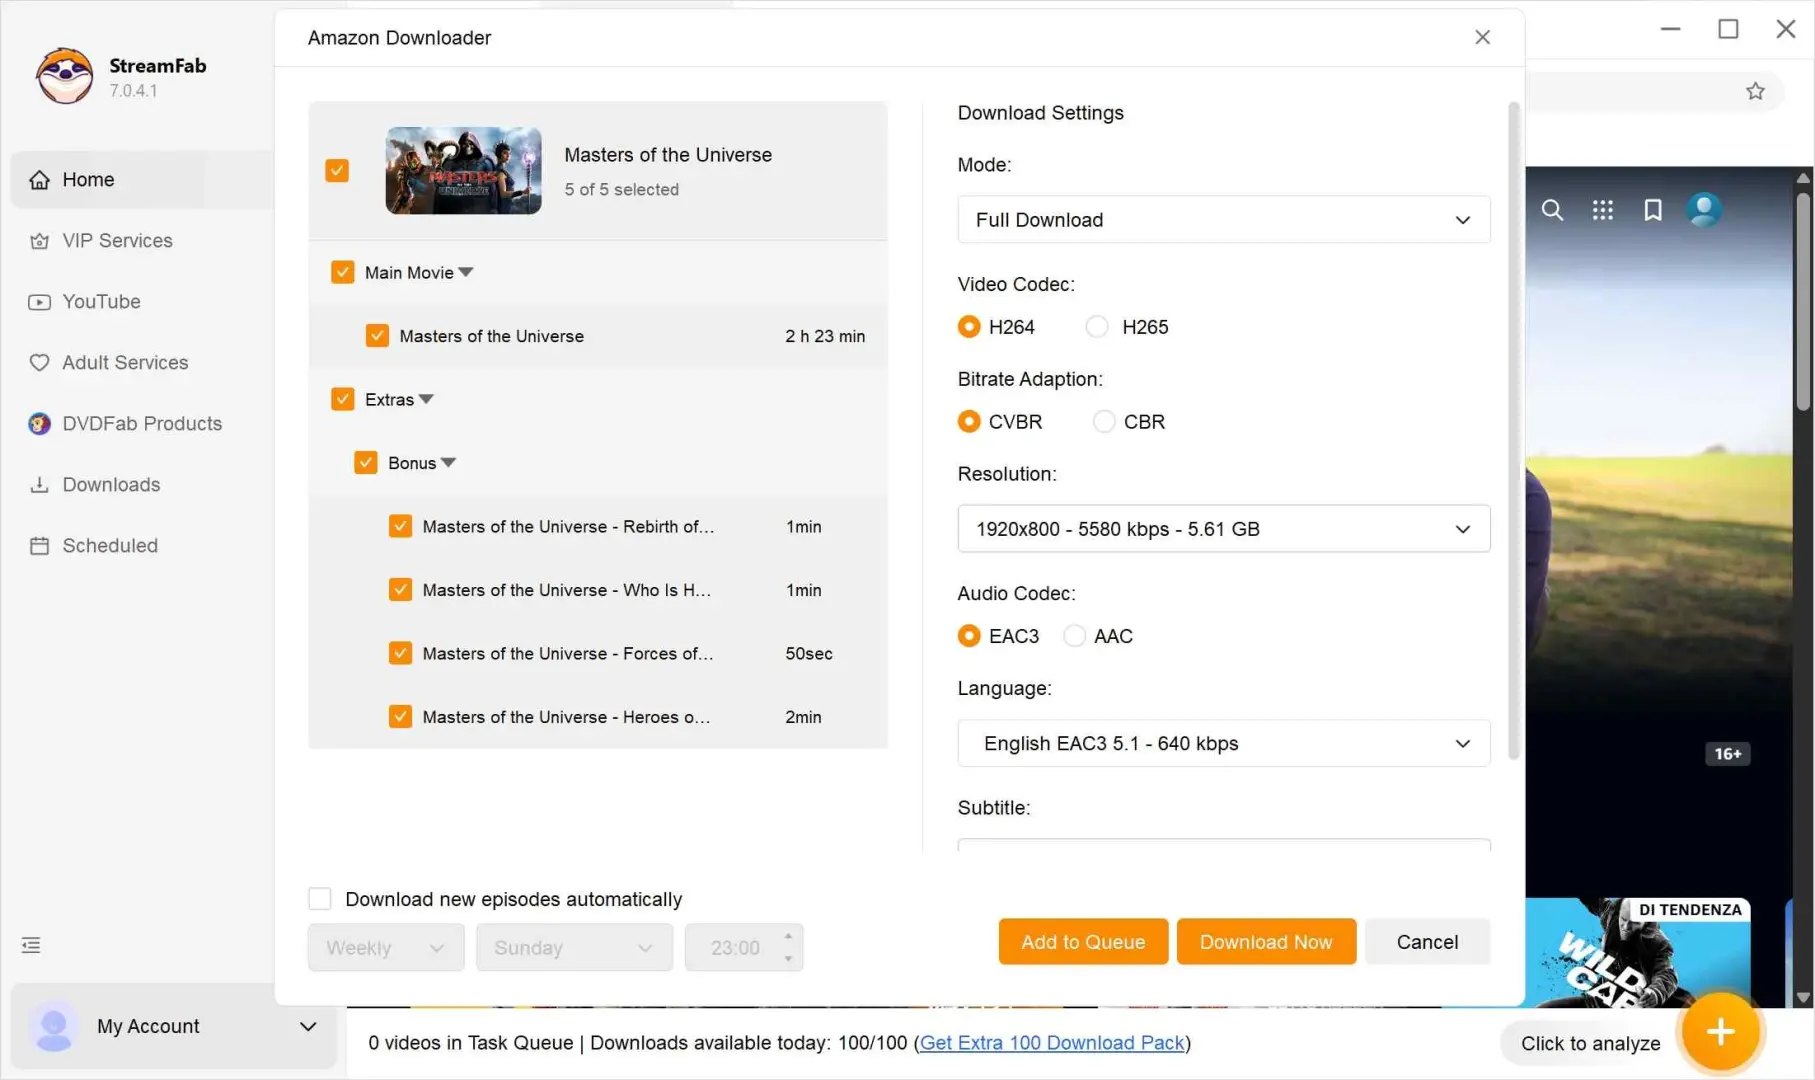Collapse the Main Movie section arrow
Image resolution: width=1815 pixels, height=1080 pixels.
coord(466,272)
